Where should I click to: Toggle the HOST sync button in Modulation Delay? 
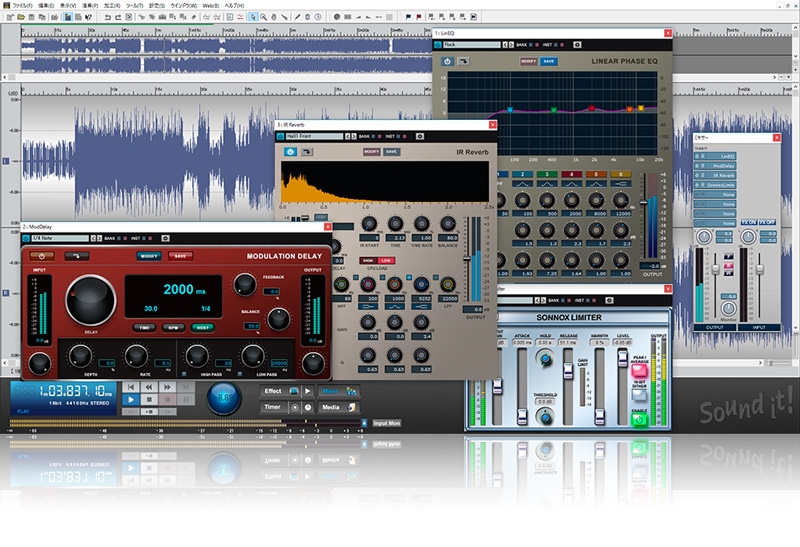203,327
